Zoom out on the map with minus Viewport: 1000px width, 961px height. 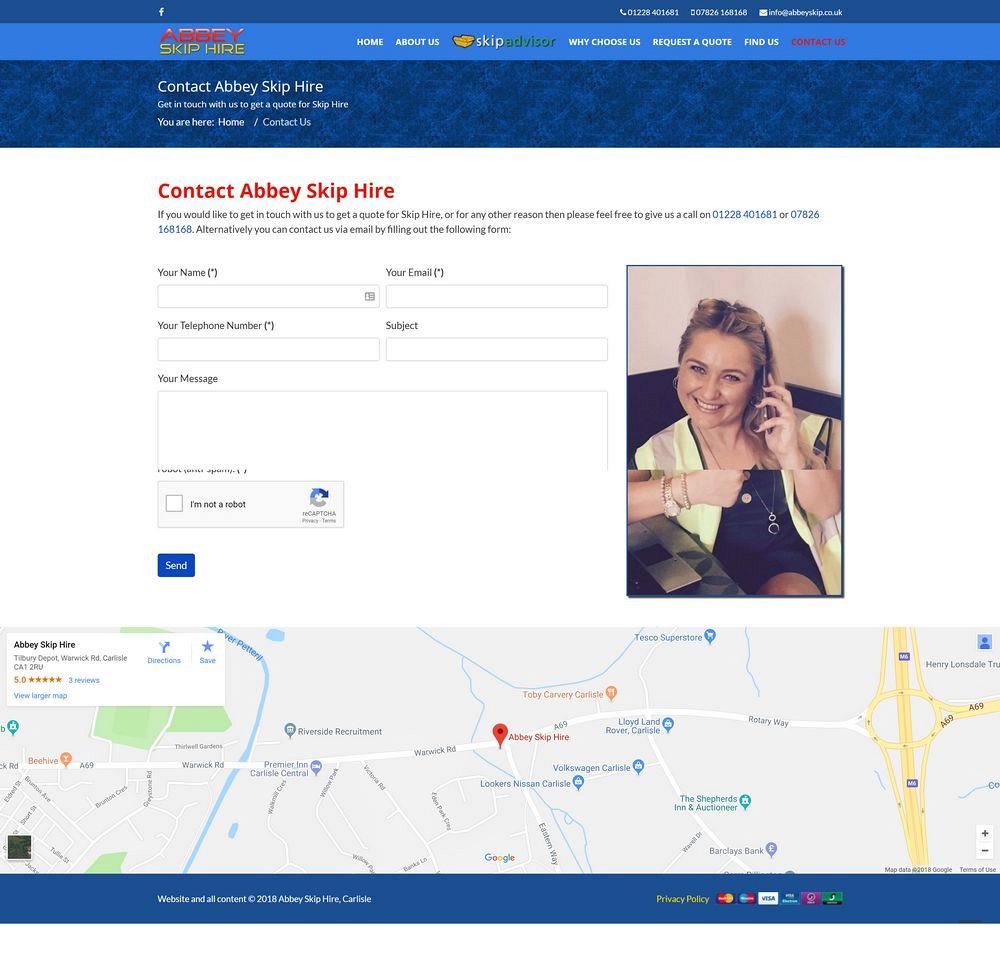(984, 851)
